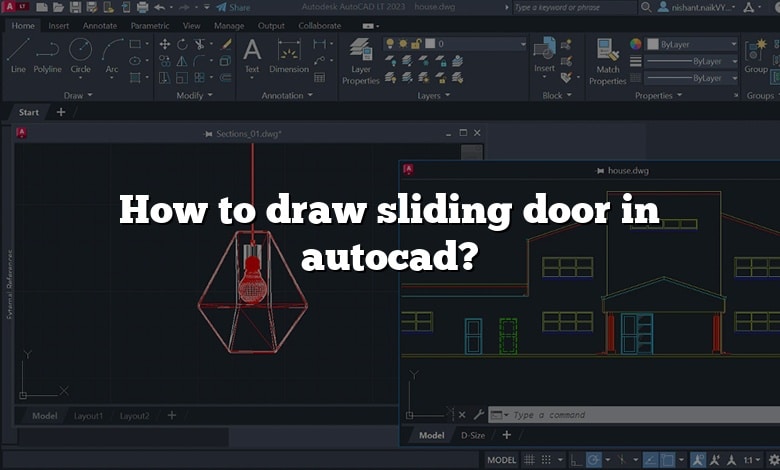Activate the Trim tool
The width and height of the screenshot is (780, 470).
coord(199,44)
